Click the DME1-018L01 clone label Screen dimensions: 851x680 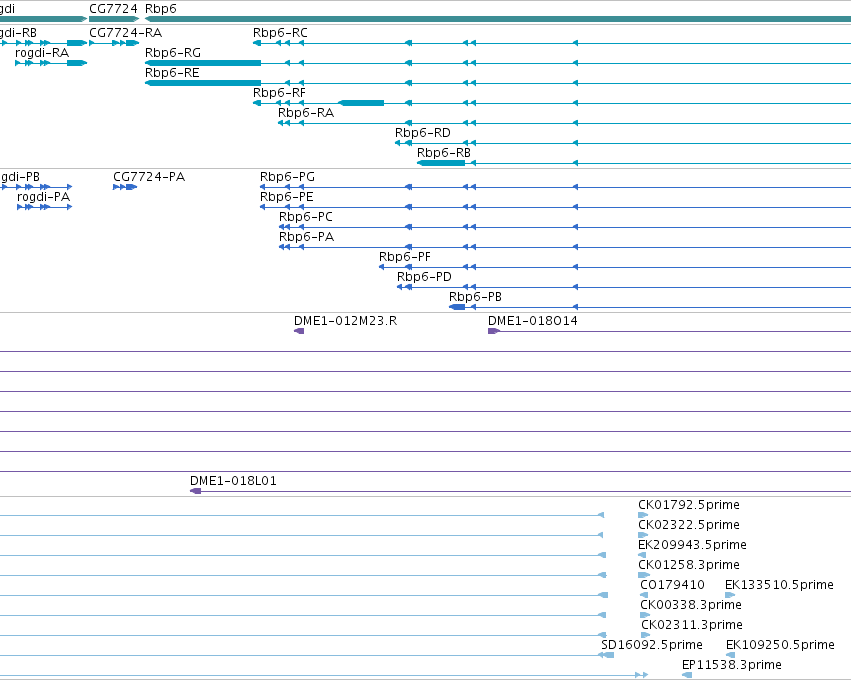233,481
